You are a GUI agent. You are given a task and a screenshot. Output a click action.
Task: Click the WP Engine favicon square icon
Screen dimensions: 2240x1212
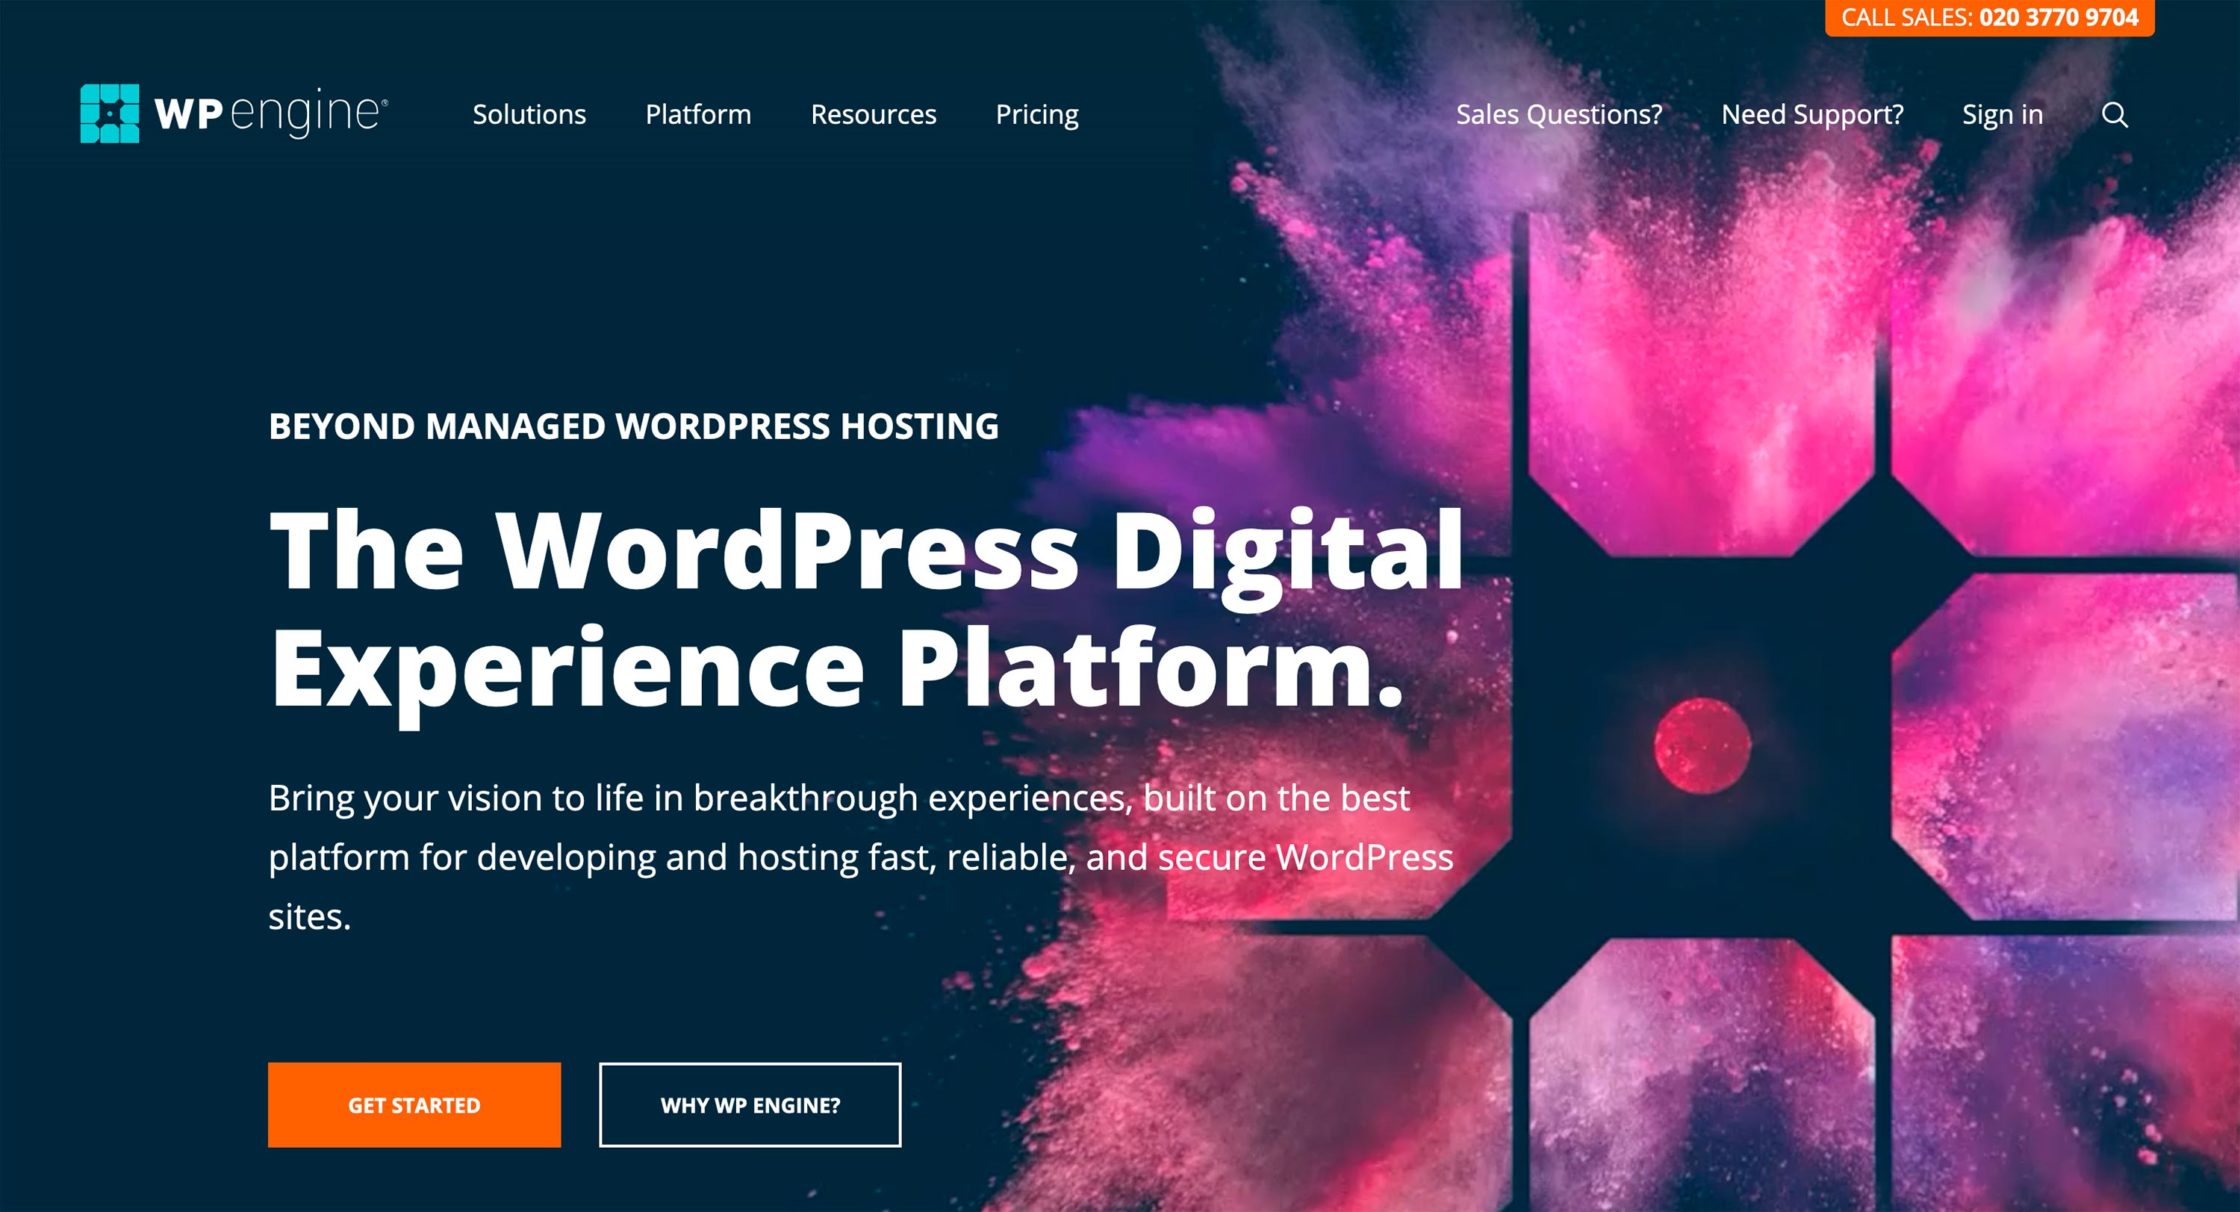click(107, 115)
